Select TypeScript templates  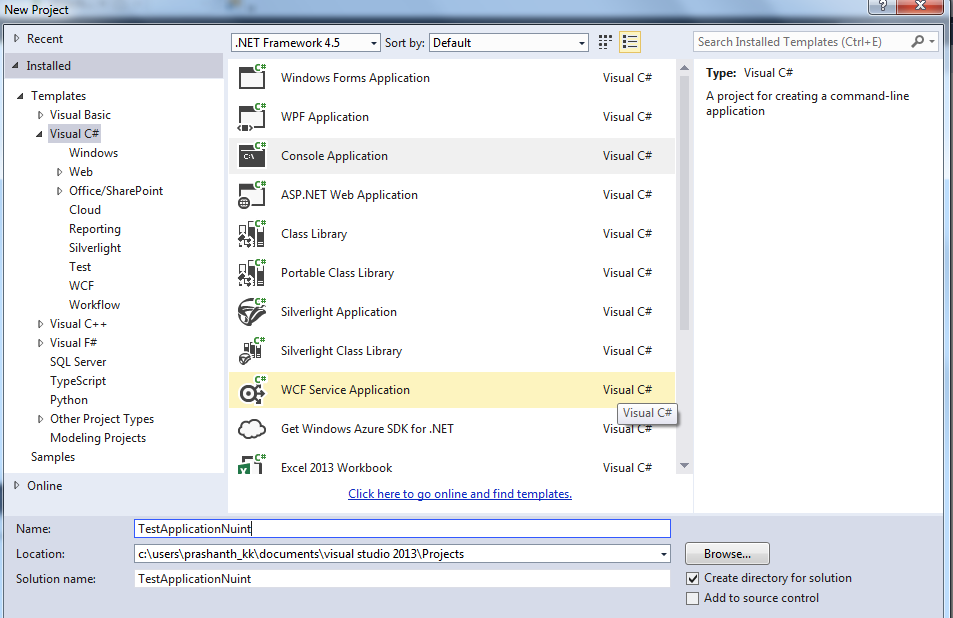(x=78, y=381)
